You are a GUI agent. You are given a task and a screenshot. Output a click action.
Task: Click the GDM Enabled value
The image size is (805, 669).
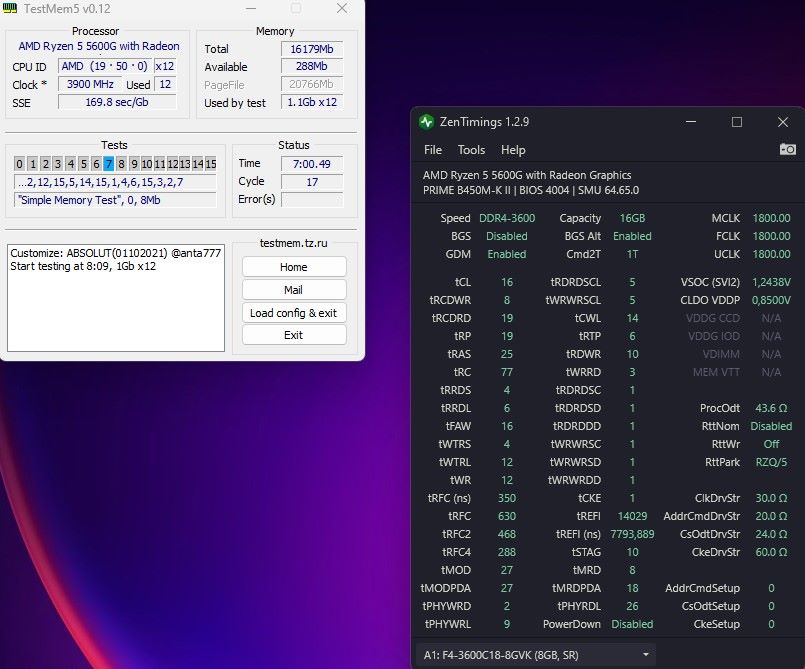507,254
